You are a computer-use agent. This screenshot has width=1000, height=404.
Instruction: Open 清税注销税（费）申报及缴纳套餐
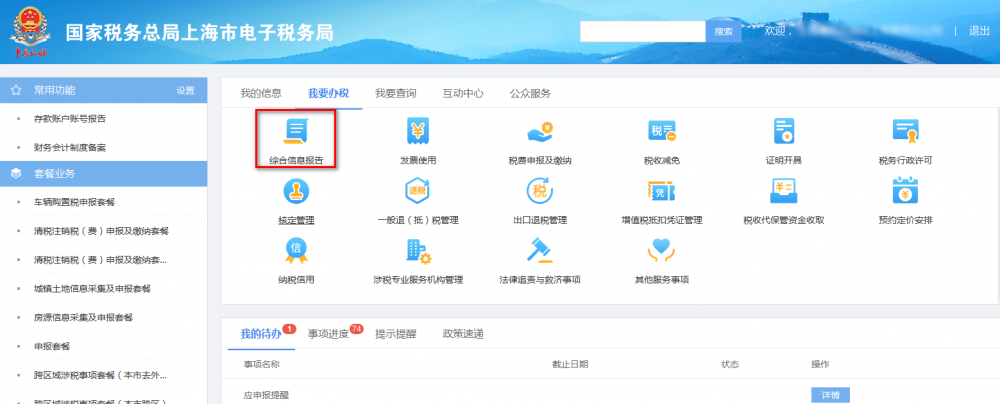[101, 231]
